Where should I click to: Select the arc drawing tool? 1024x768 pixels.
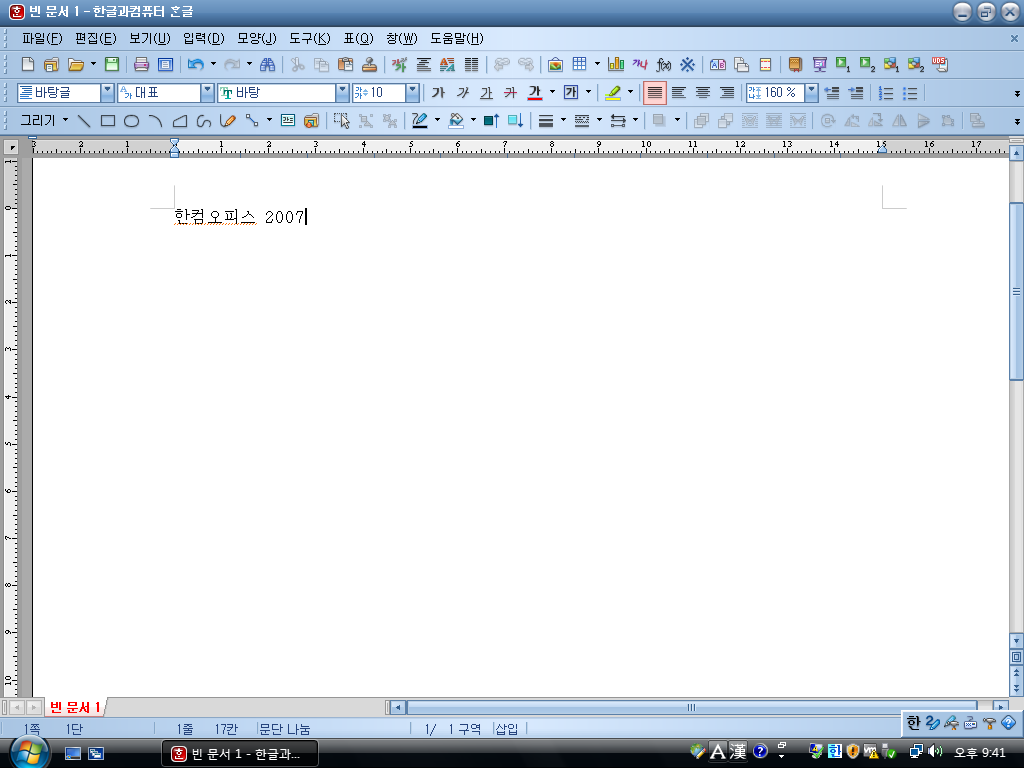click(x=155, y=121)
